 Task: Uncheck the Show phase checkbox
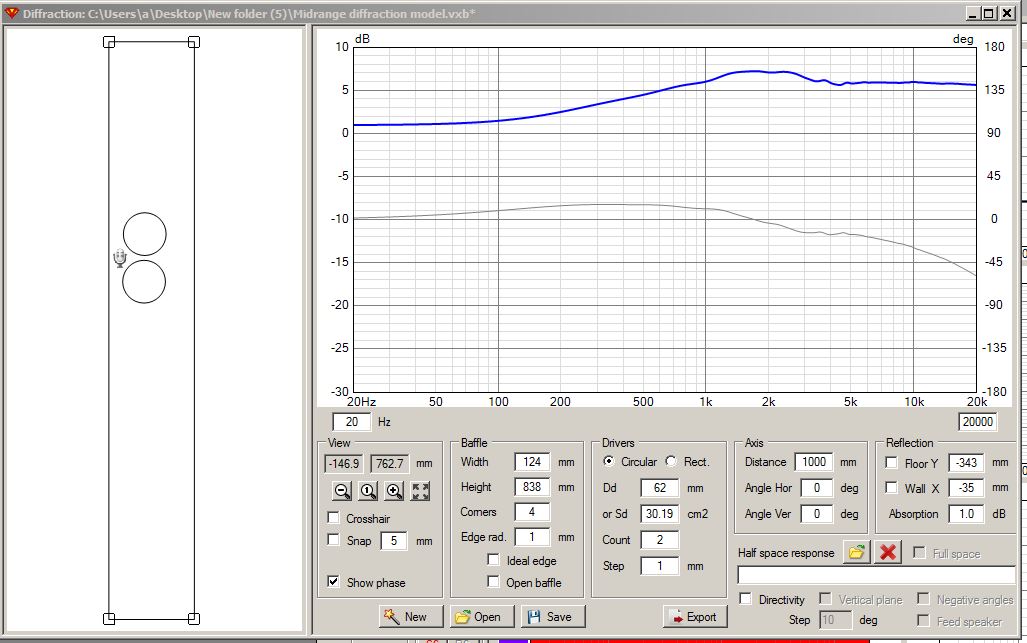click(334, 582)
